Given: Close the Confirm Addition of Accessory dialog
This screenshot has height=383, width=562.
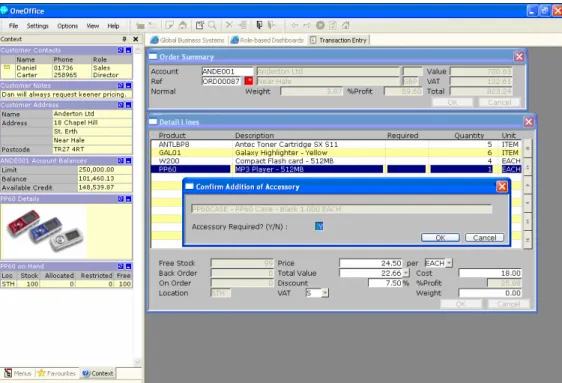Looking at the screenshot, I should (501, 186).
